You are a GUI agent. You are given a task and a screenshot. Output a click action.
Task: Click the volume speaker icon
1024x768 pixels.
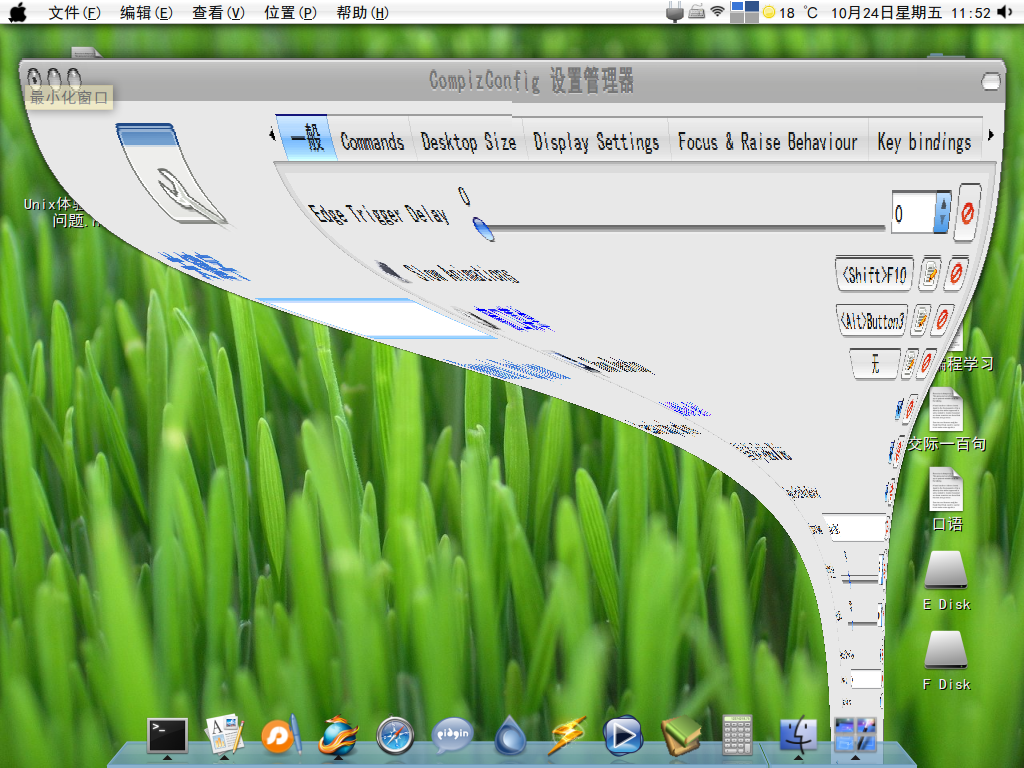(1005, 12)
